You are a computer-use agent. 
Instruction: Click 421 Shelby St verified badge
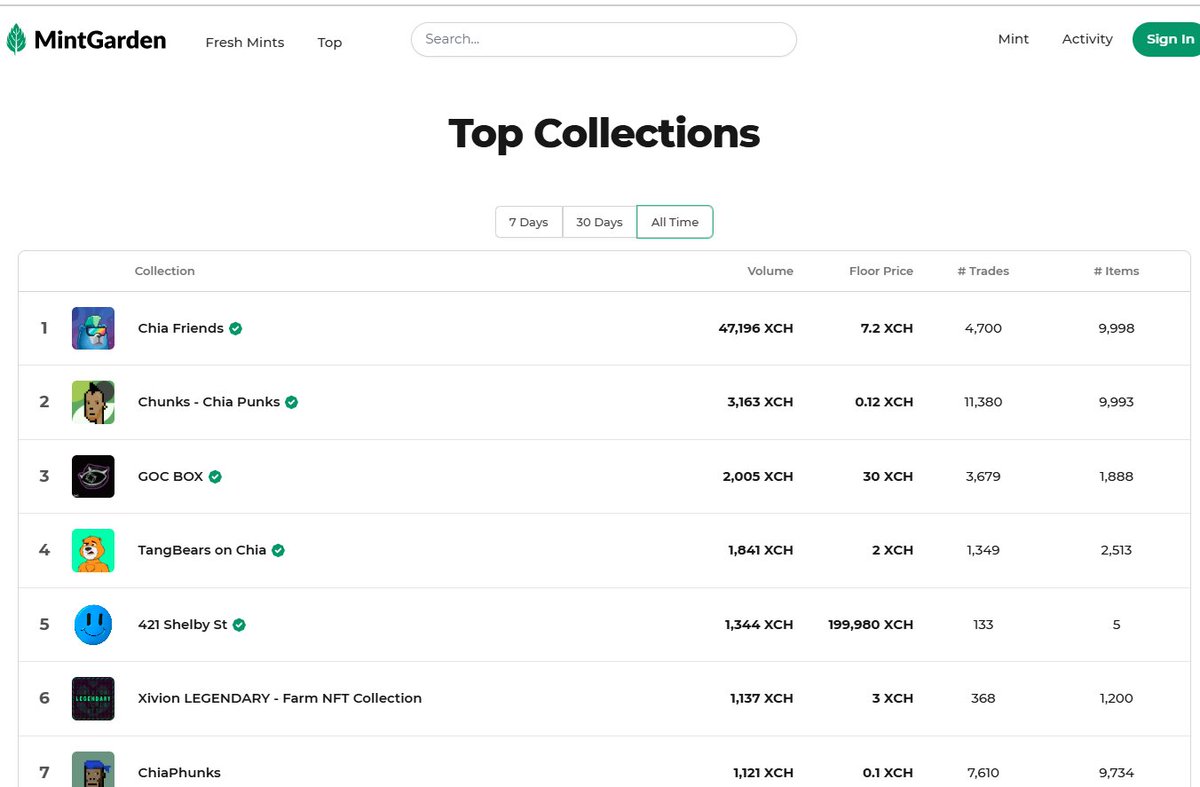pos(239,624)
